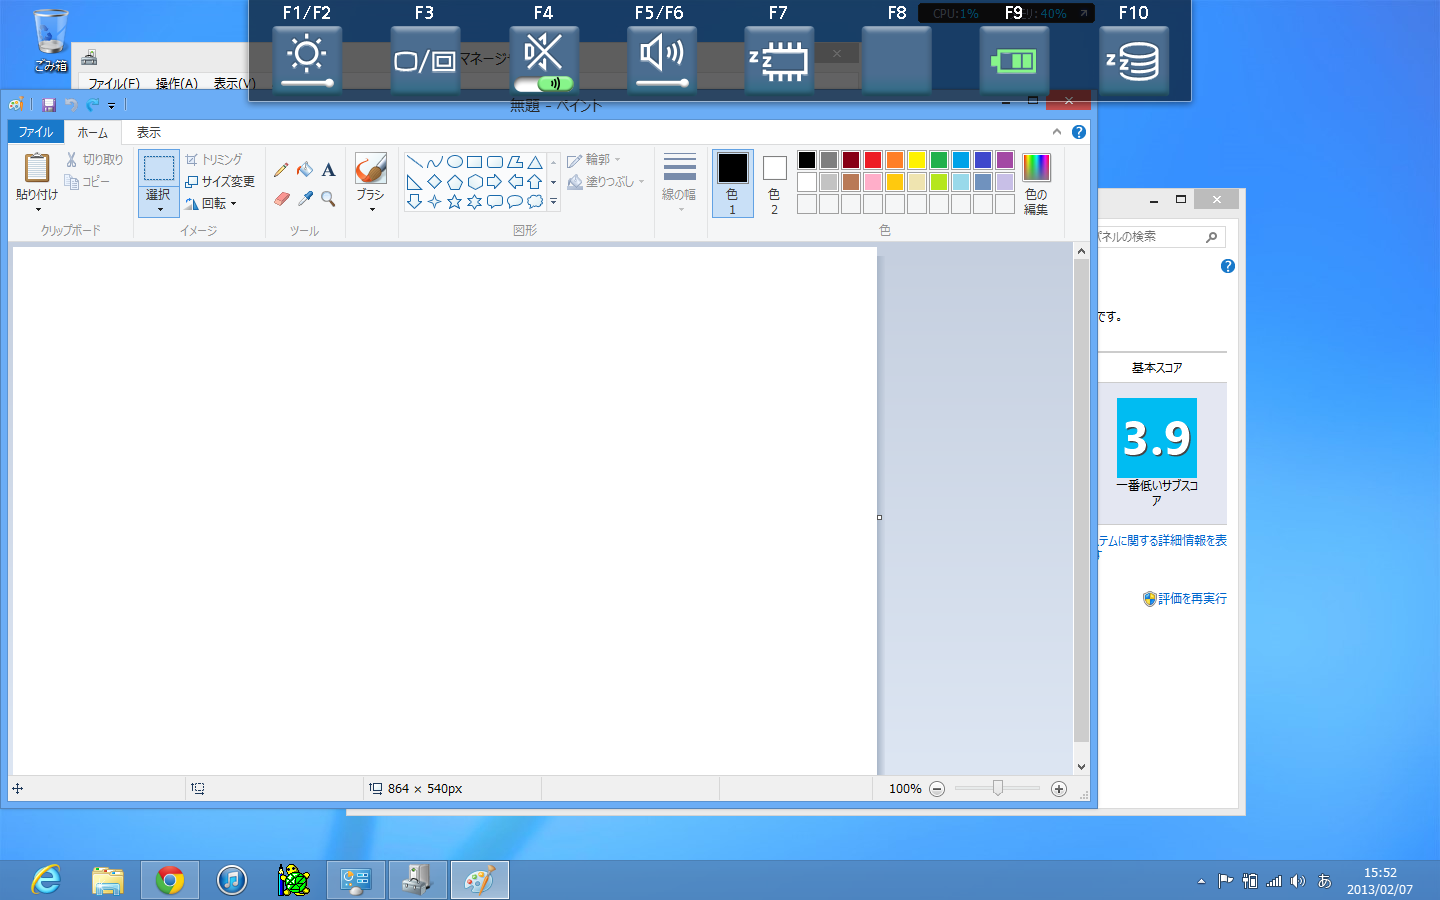Click the Magnifier tool

(328, 199)
